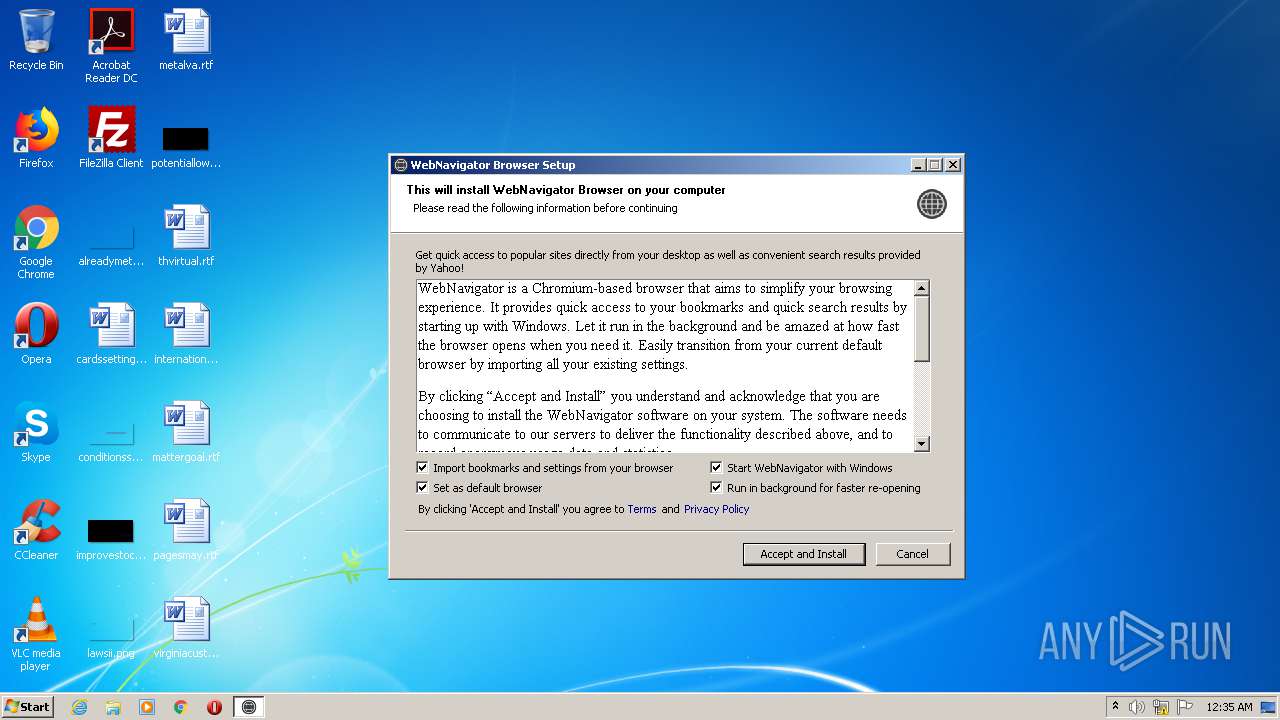The image size is (1280, 720).
Task: Select the metalva.rtf document icon
Action: 186,40
